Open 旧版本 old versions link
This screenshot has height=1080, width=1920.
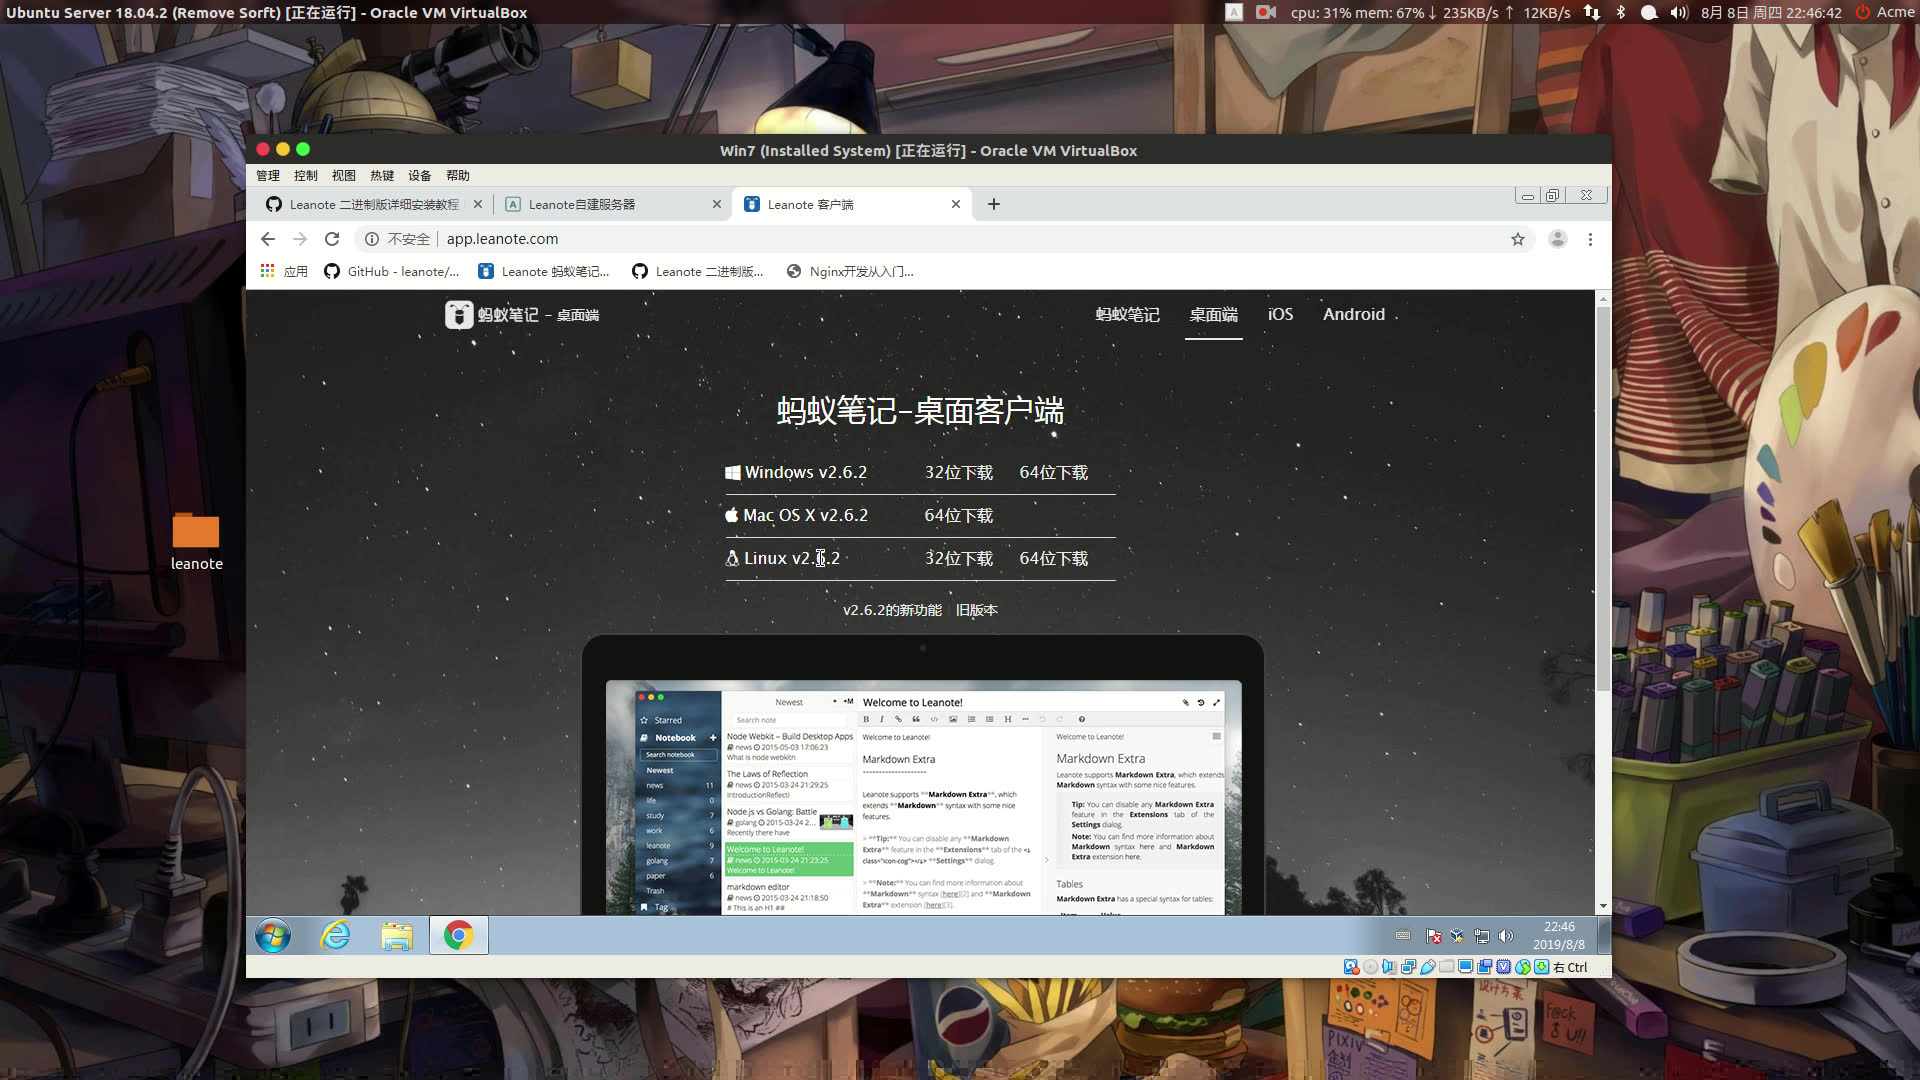[976, 610]
